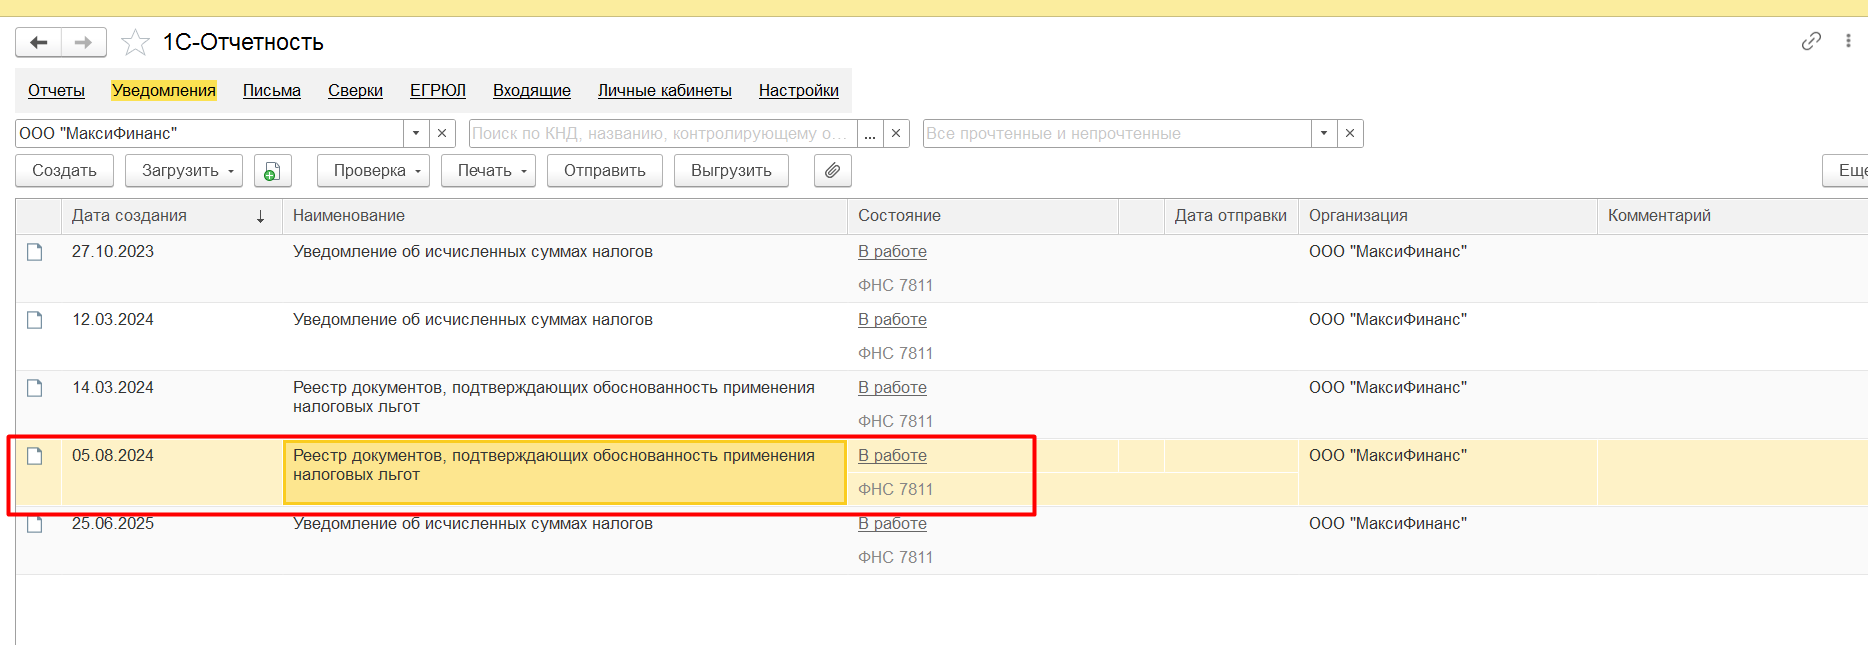Clear the read/unread filter with X

point(1350,133)
